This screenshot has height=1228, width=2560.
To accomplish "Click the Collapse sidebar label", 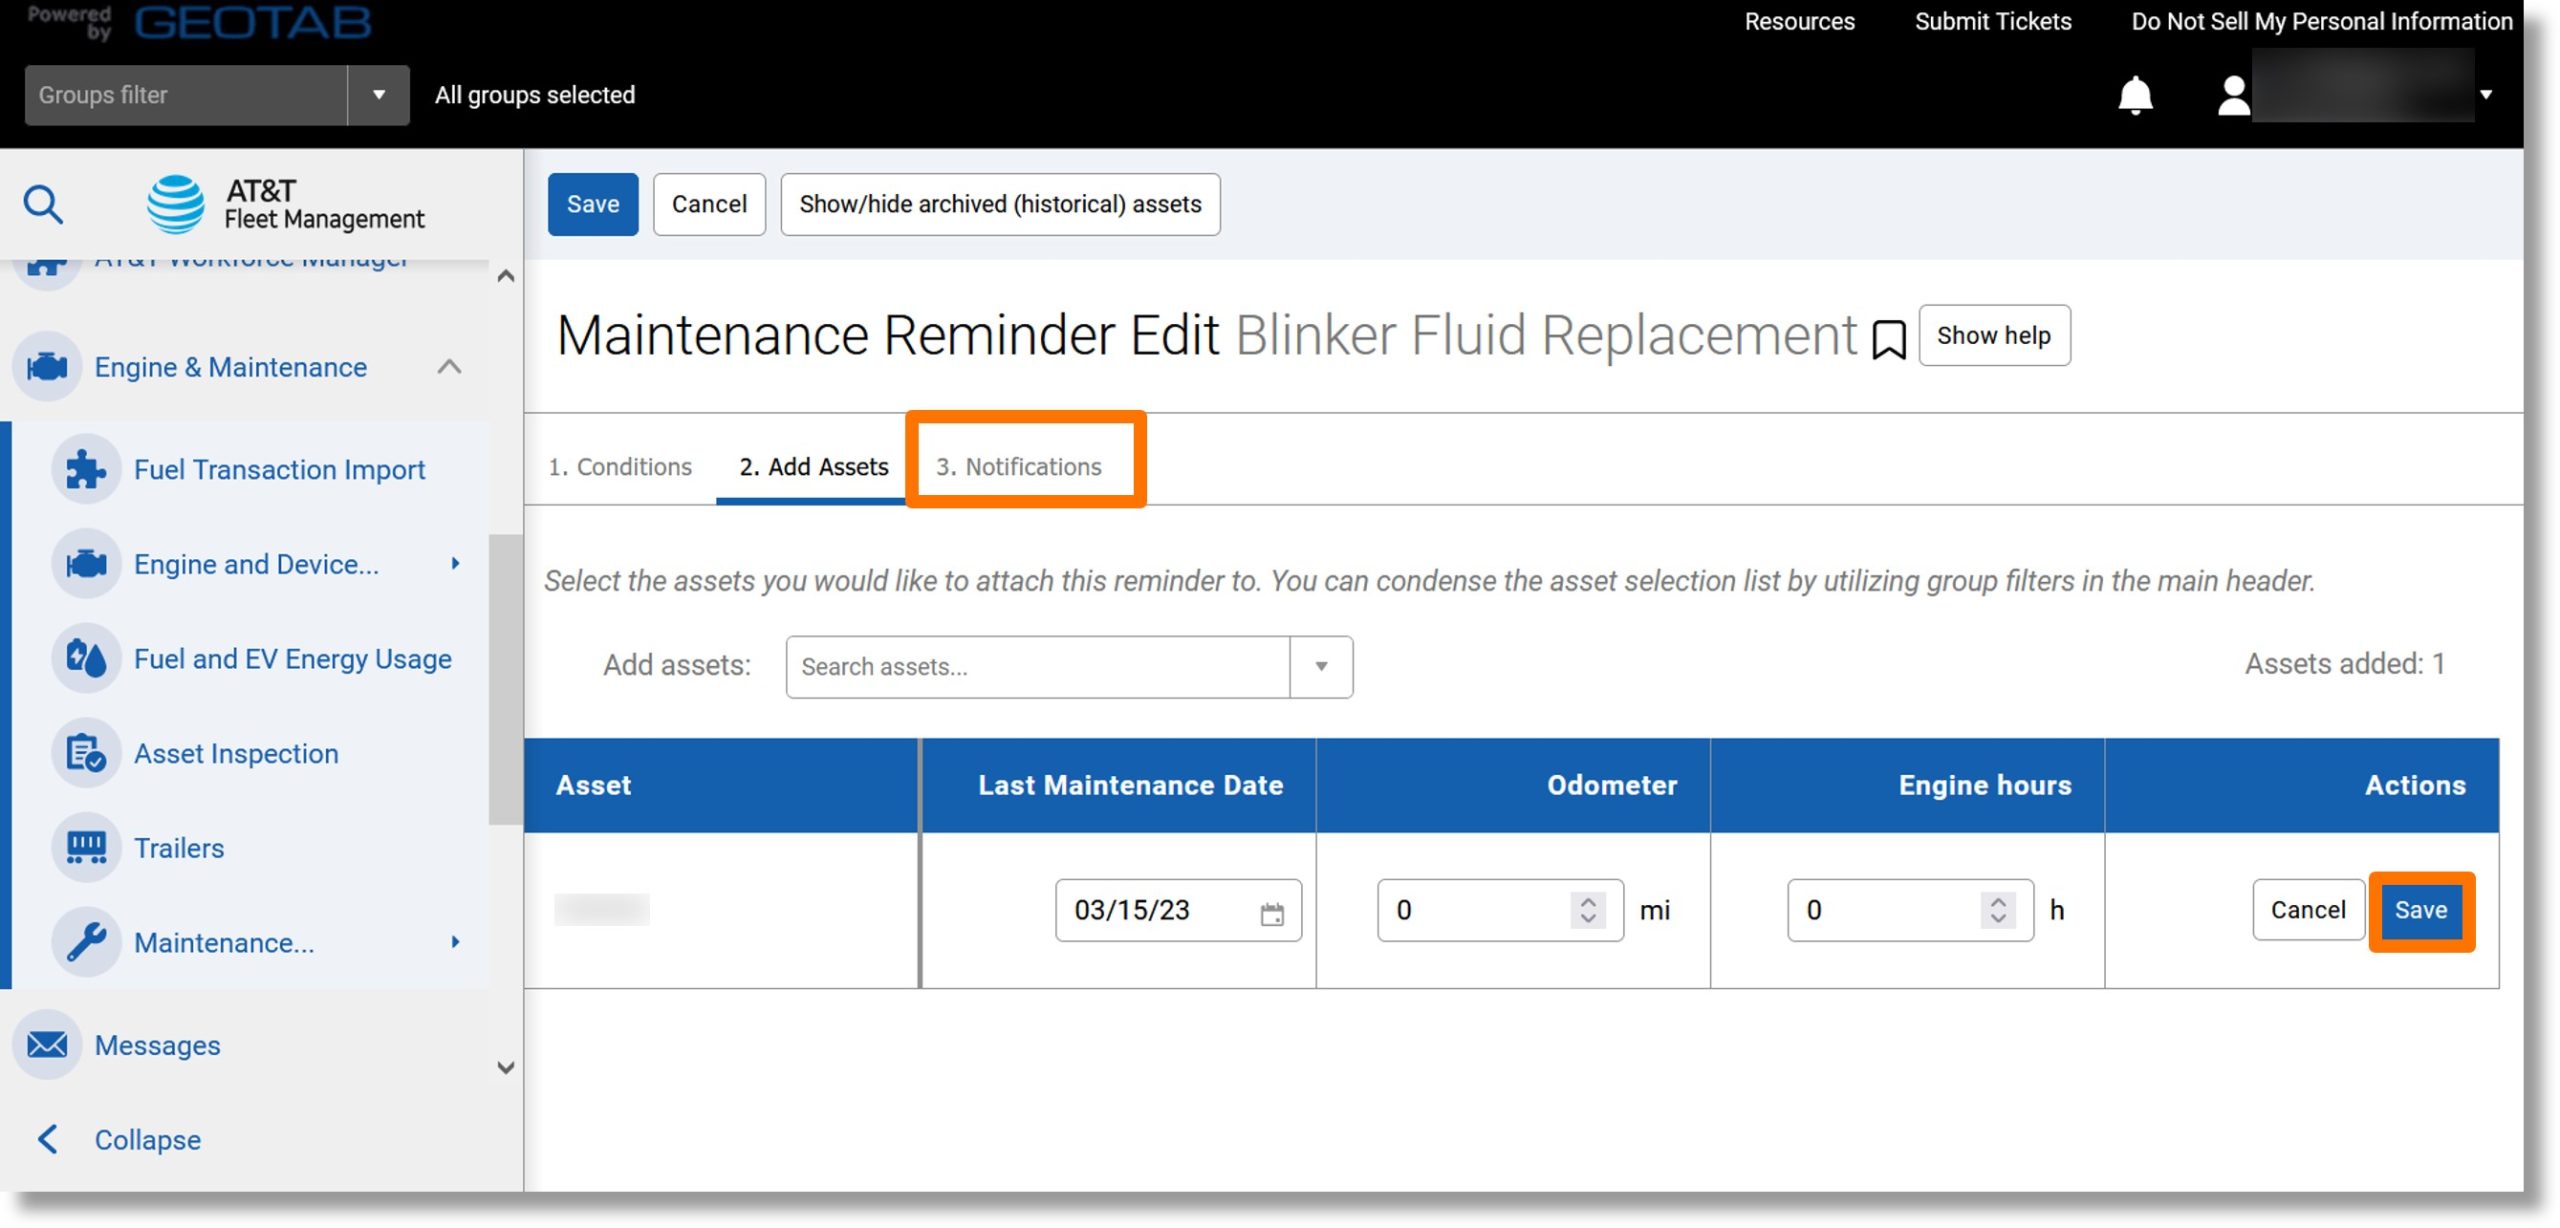I will pyautogui.click(x=147, y=1139).
